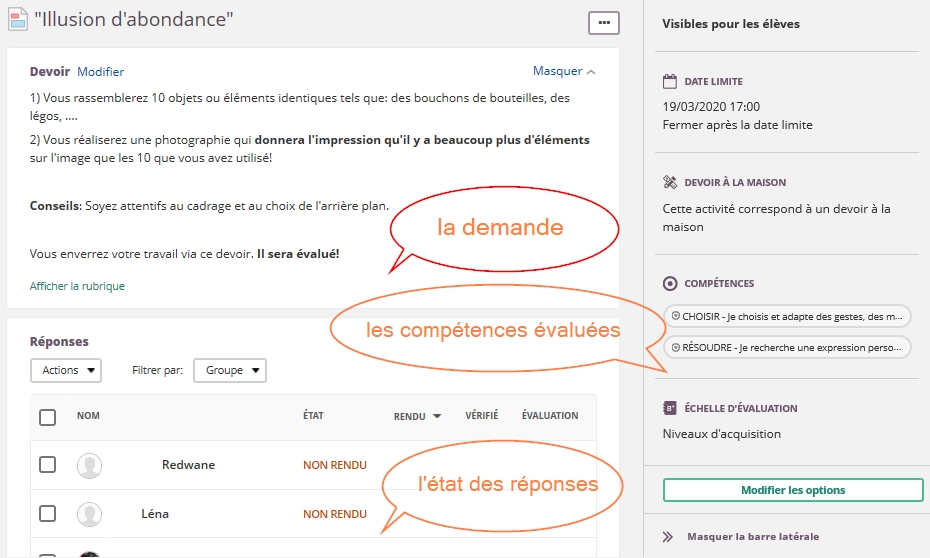Click the Compétences target icon
This screenshot has height=558, width=930.
670,284
